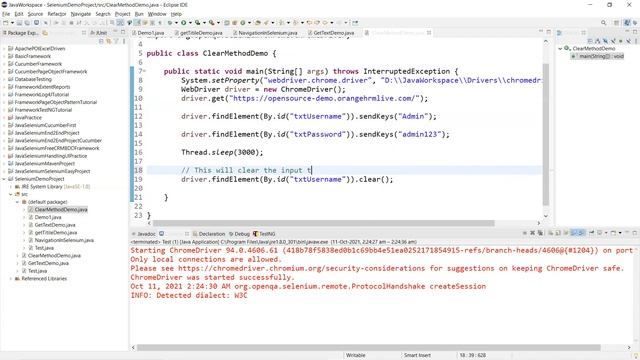The height and width of the screenshot is (360, 640).
Task: Click the Link with Editor icon in Package Explorer
Action: [x=109, y=41]
